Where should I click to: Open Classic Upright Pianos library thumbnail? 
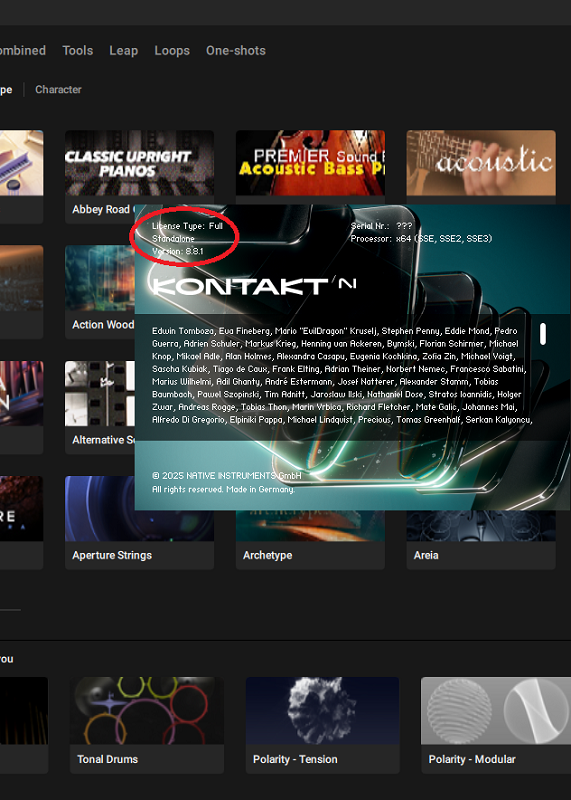139,163
